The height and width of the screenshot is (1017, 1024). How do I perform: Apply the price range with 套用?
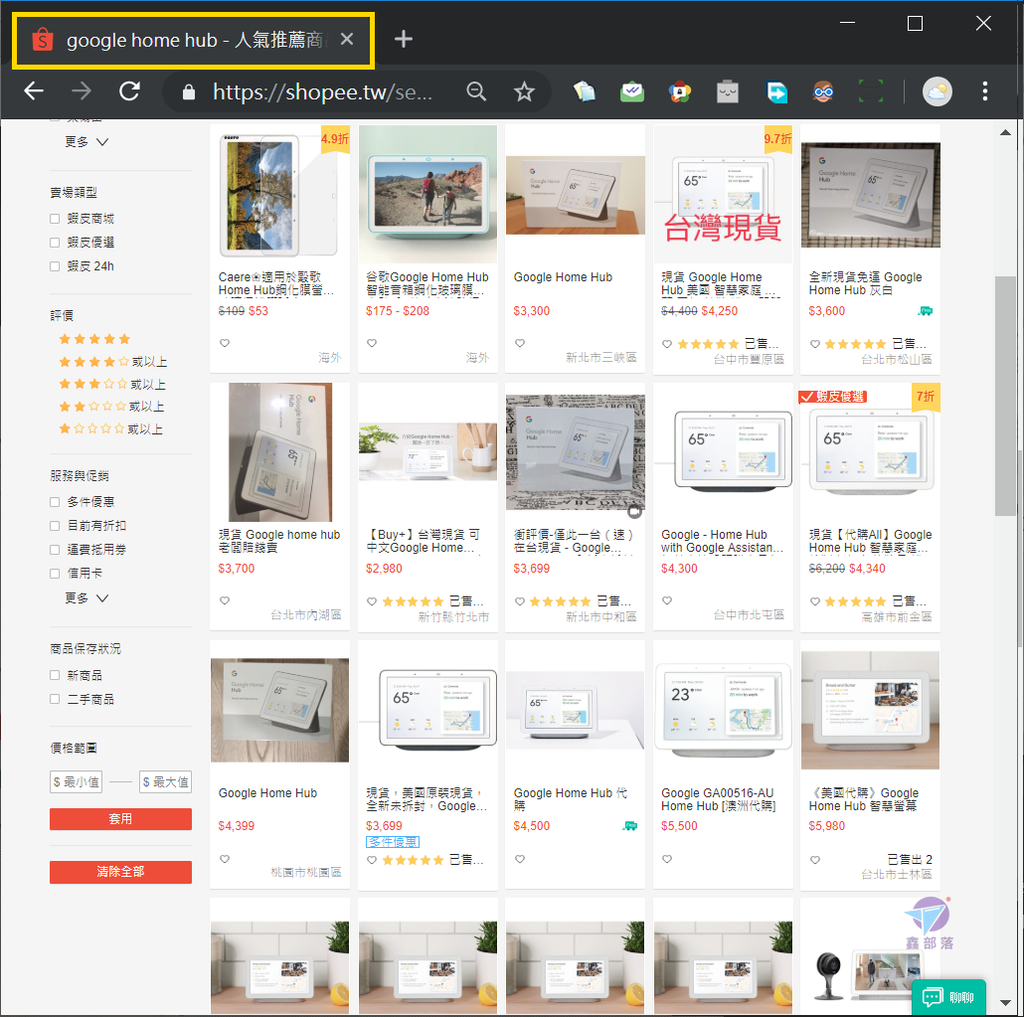click(121, 819)
